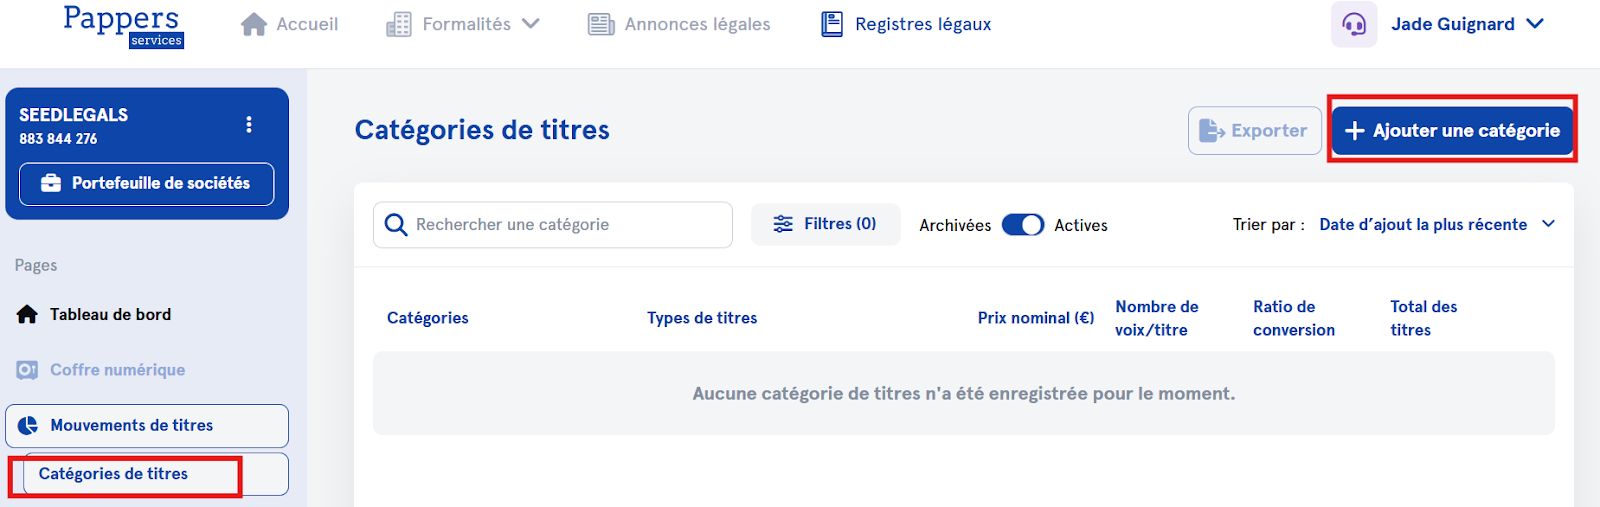Toggle the Archivées/Actives switch

point(1022,225)
